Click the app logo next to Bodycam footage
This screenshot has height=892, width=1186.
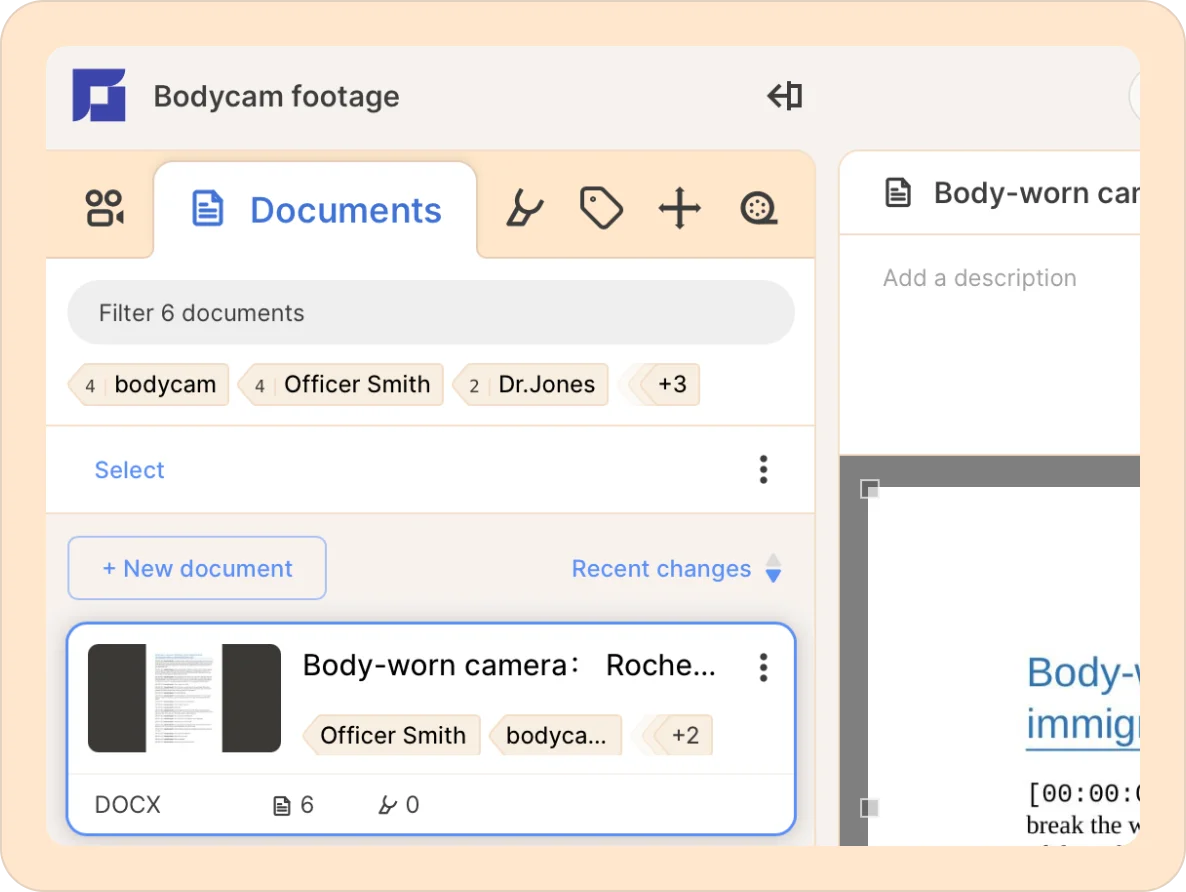pos(99,95)
